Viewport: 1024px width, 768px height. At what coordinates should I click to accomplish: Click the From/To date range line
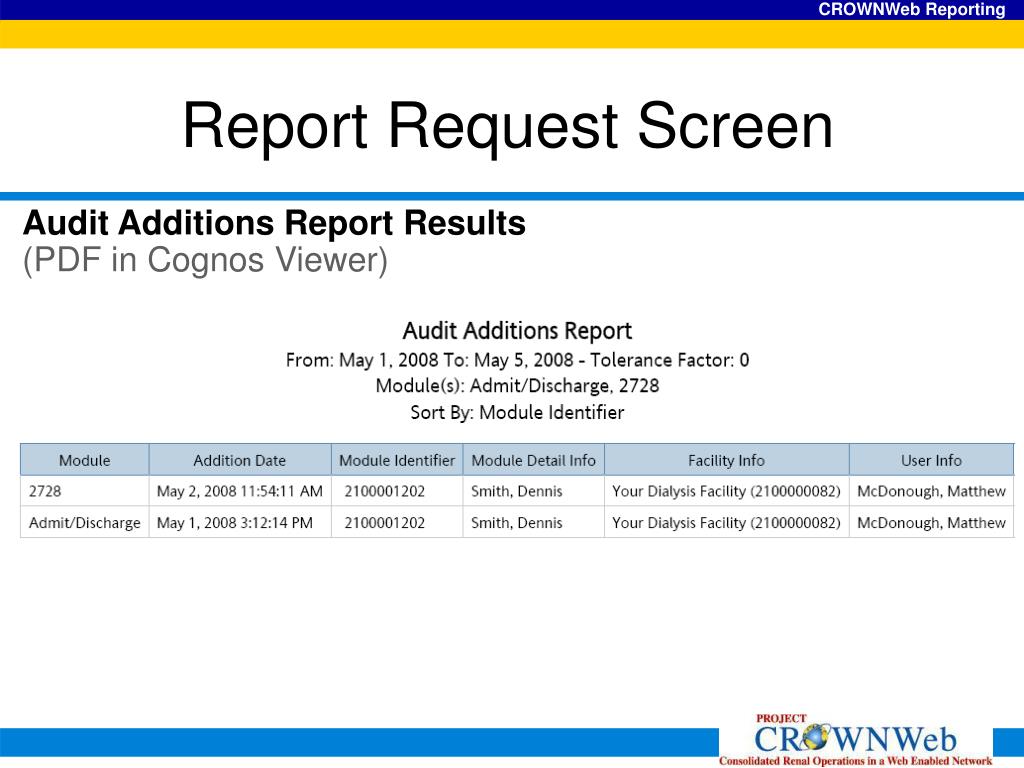click(x=517, y=360)
